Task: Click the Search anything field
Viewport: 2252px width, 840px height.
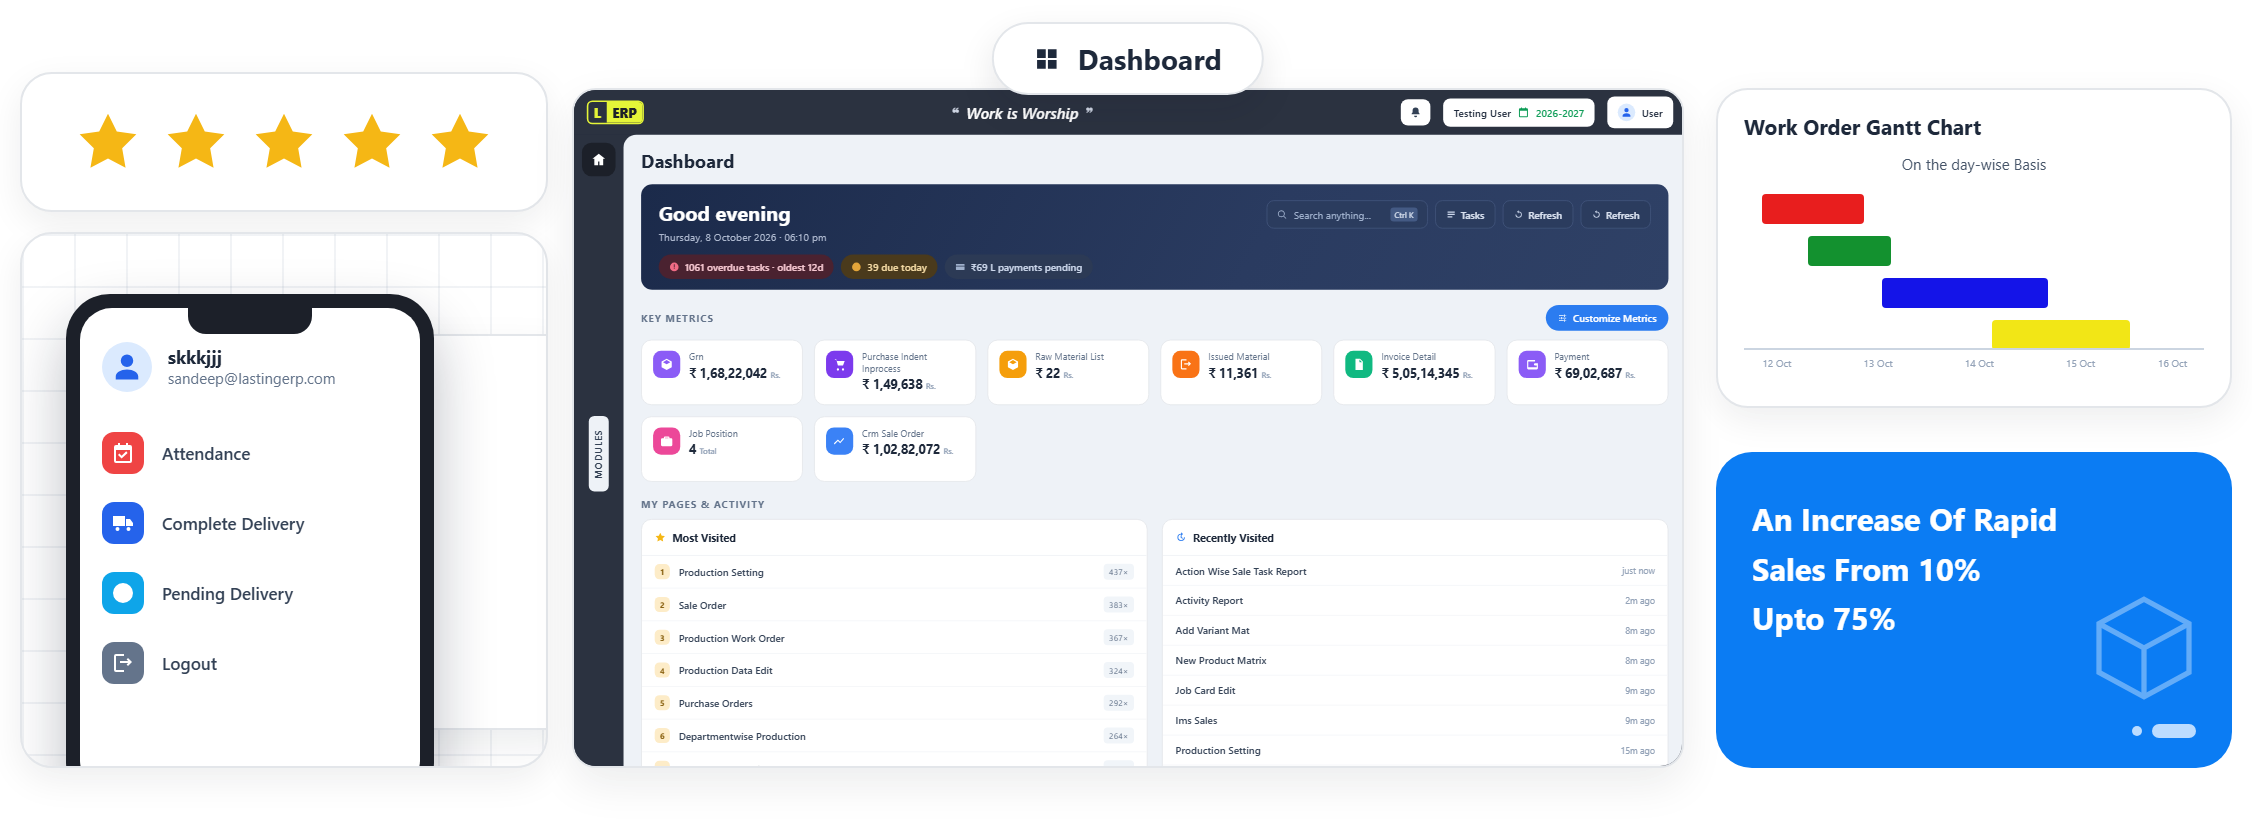Action: point(1347,215)
